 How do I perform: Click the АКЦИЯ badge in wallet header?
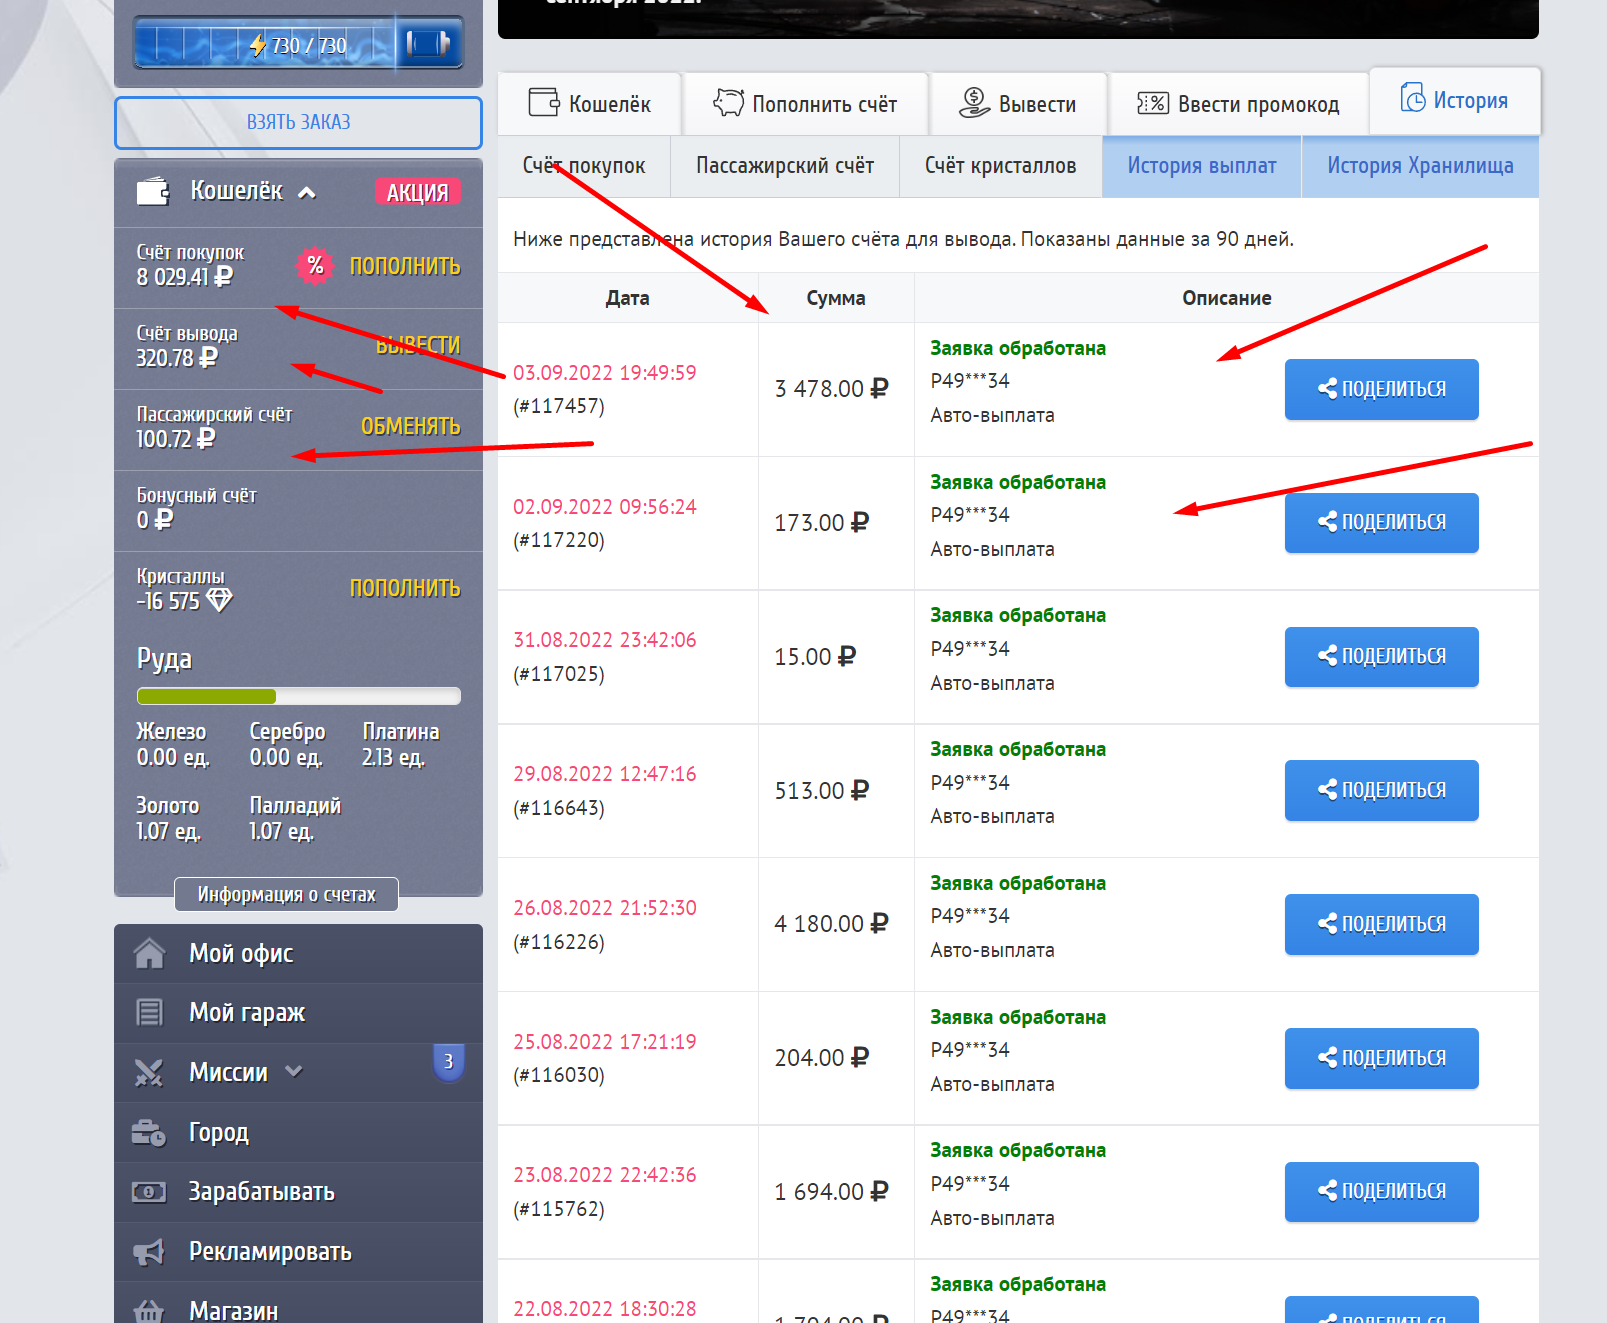click(x=418, y=192)
